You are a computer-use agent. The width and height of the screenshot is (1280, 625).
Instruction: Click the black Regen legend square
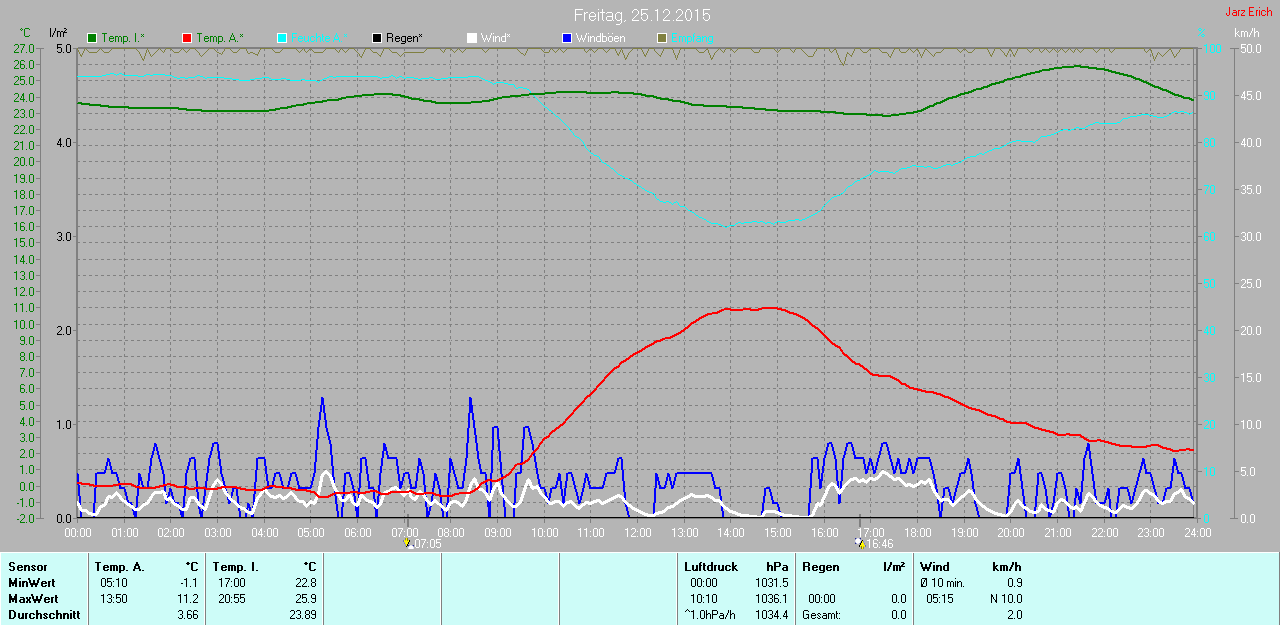[377, 38]
